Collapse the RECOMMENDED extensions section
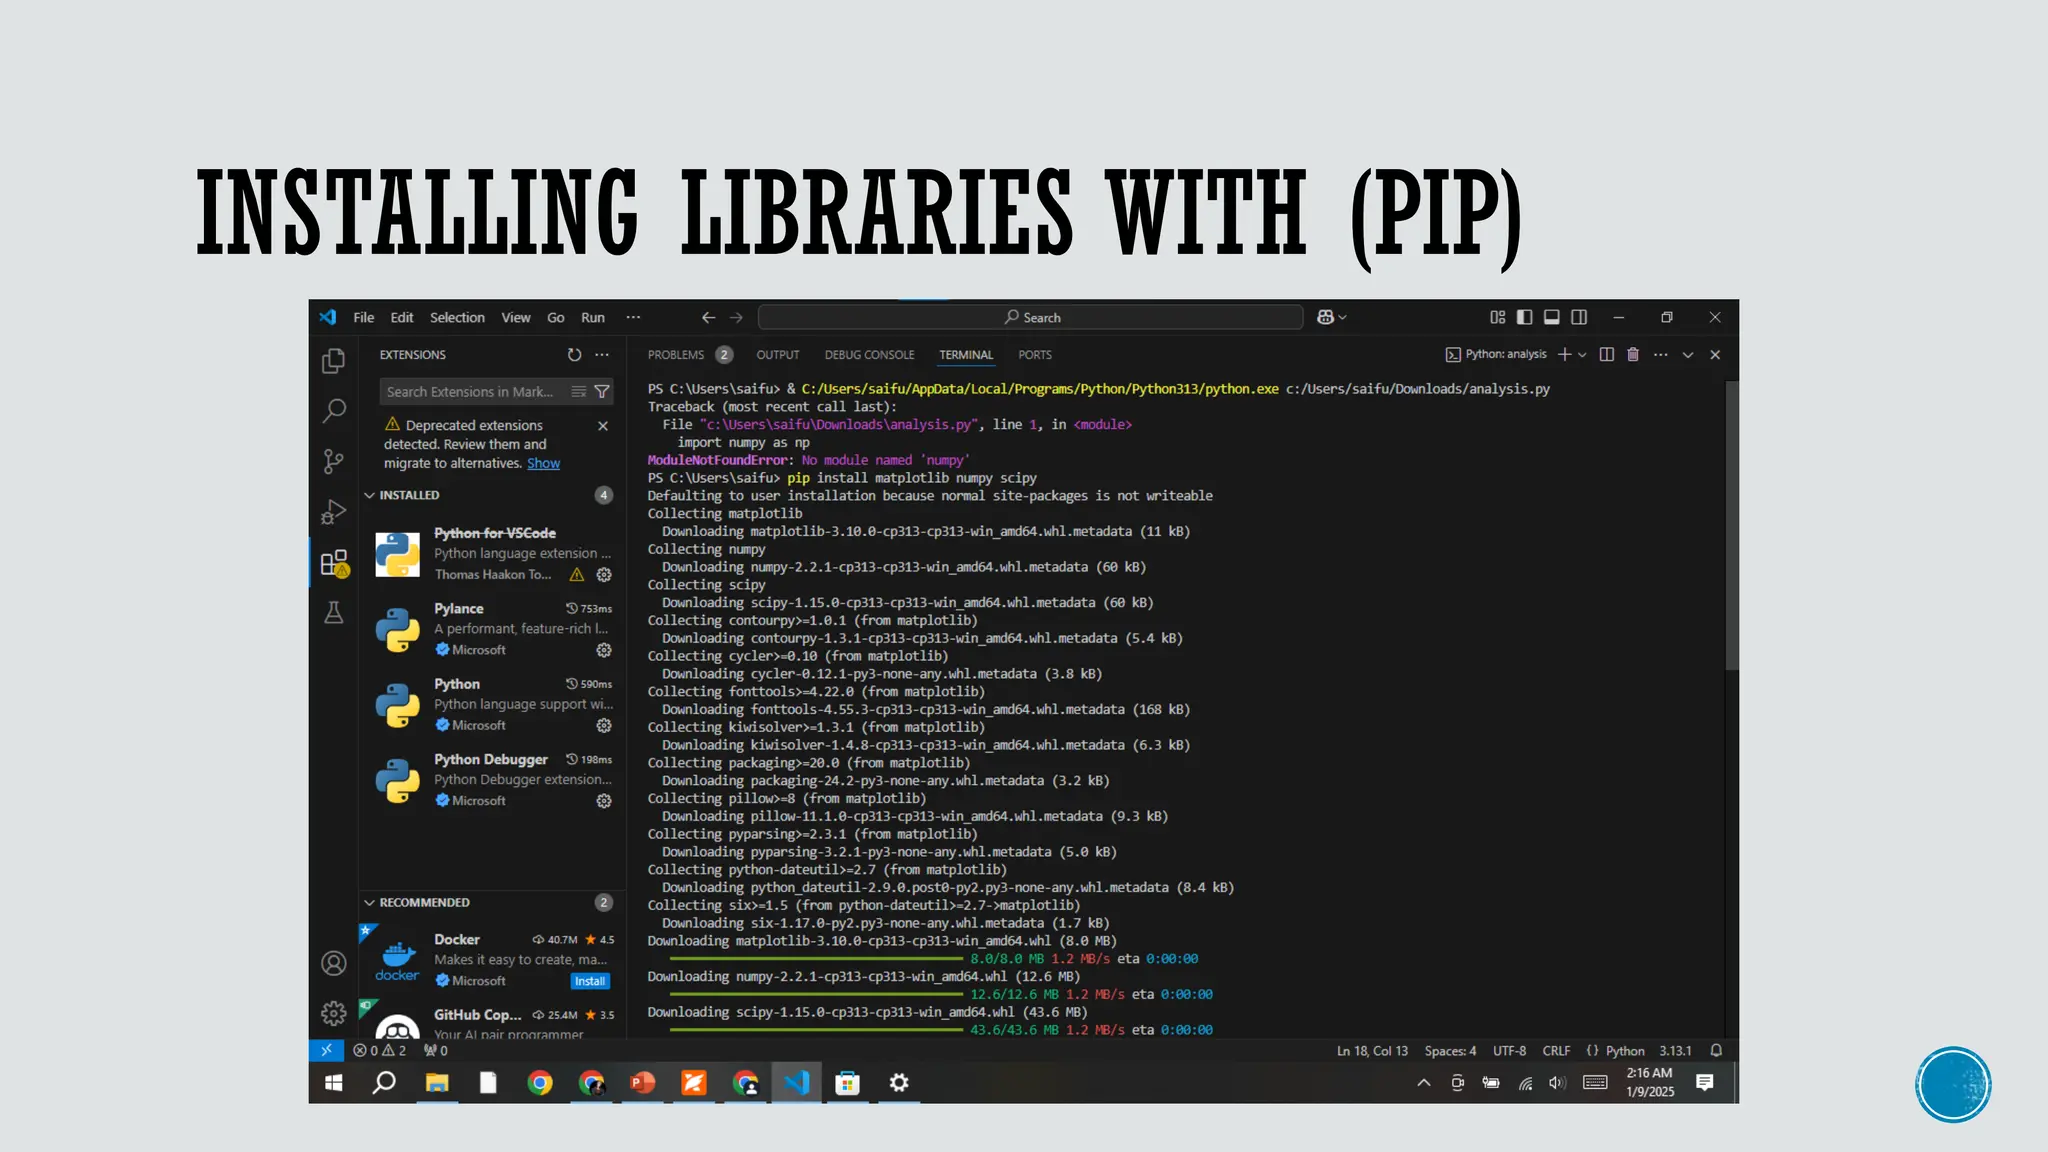 [370, 902]
